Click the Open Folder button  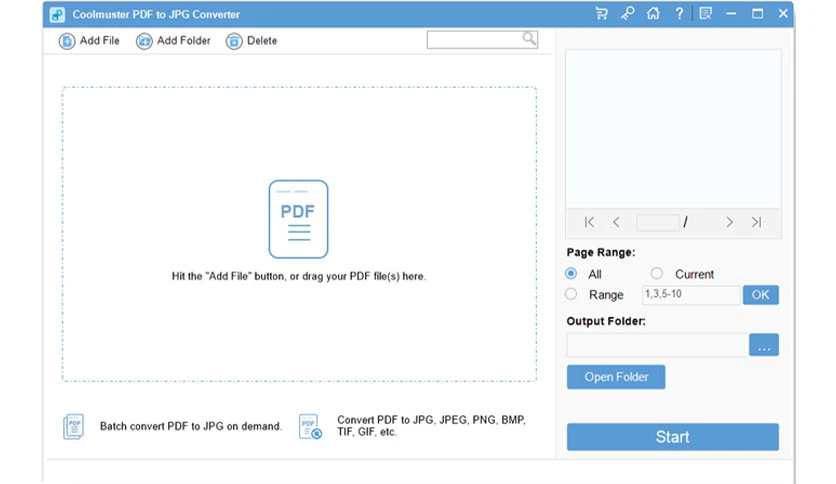coord(616,377)
